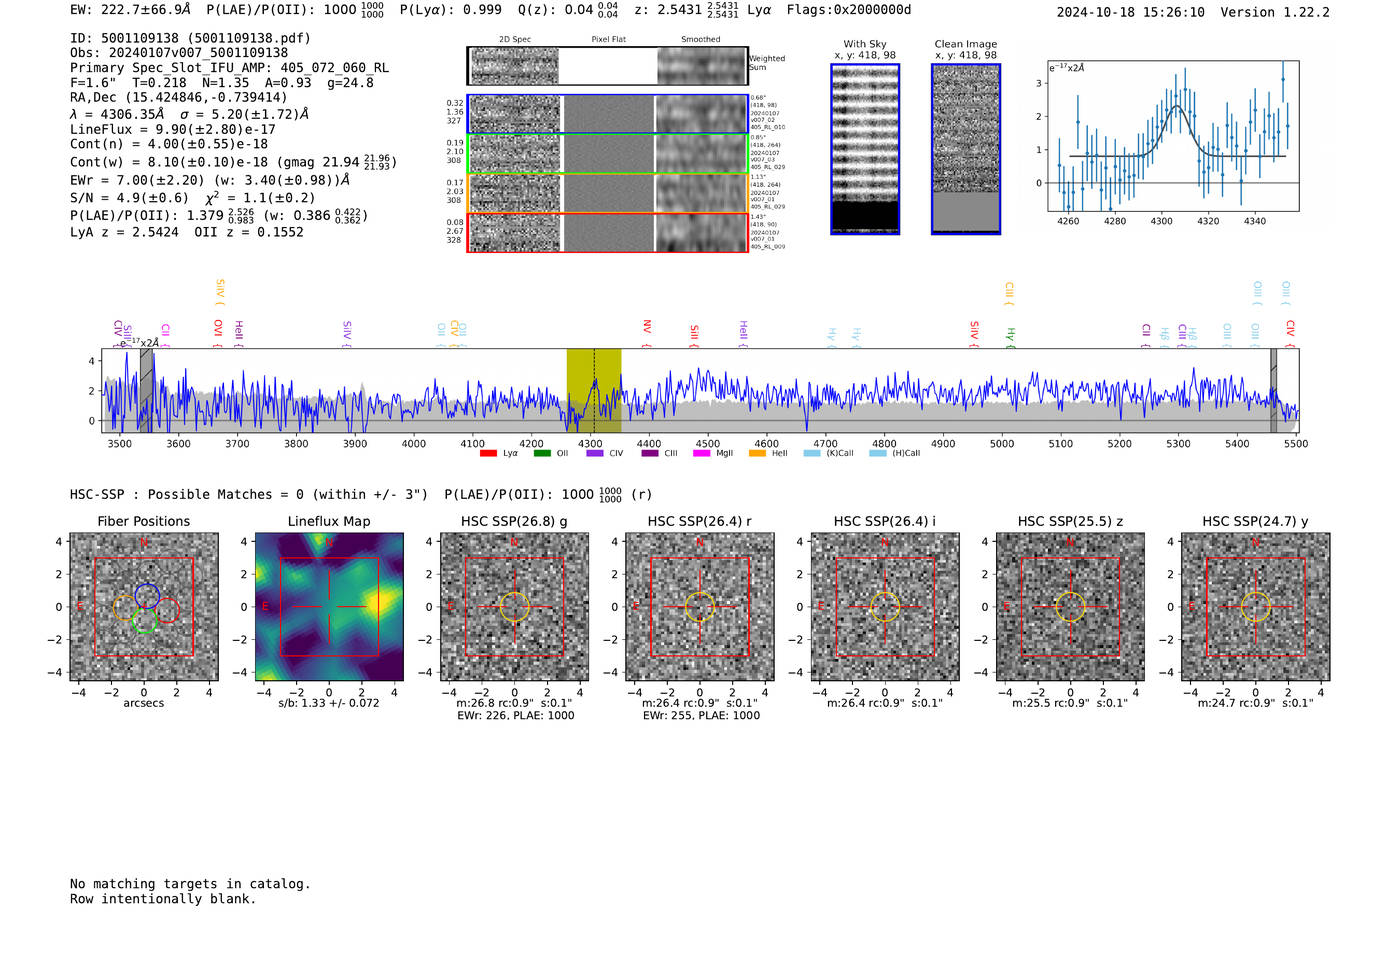Image resolution: width=1400 pixels, height=953 pixels.
Task: Click the Pixel Flat column header
Action: click(608, 40)
